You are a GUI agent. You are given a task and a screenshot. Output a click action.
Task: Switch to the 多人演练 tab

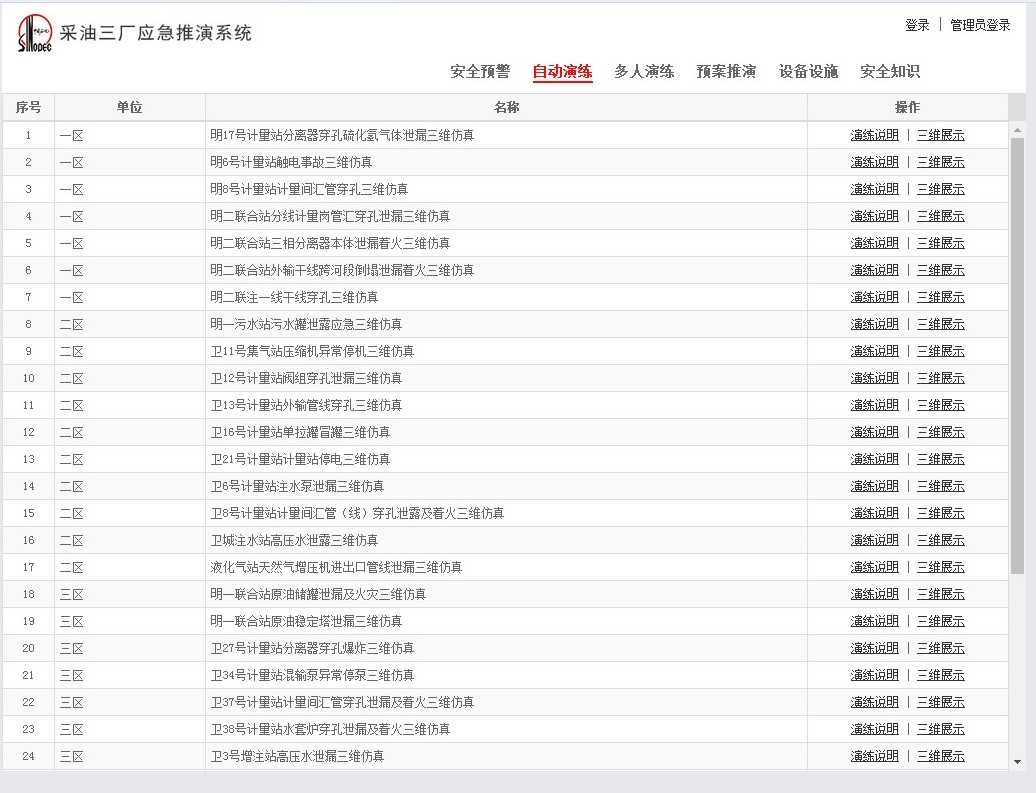coord(644,72)
